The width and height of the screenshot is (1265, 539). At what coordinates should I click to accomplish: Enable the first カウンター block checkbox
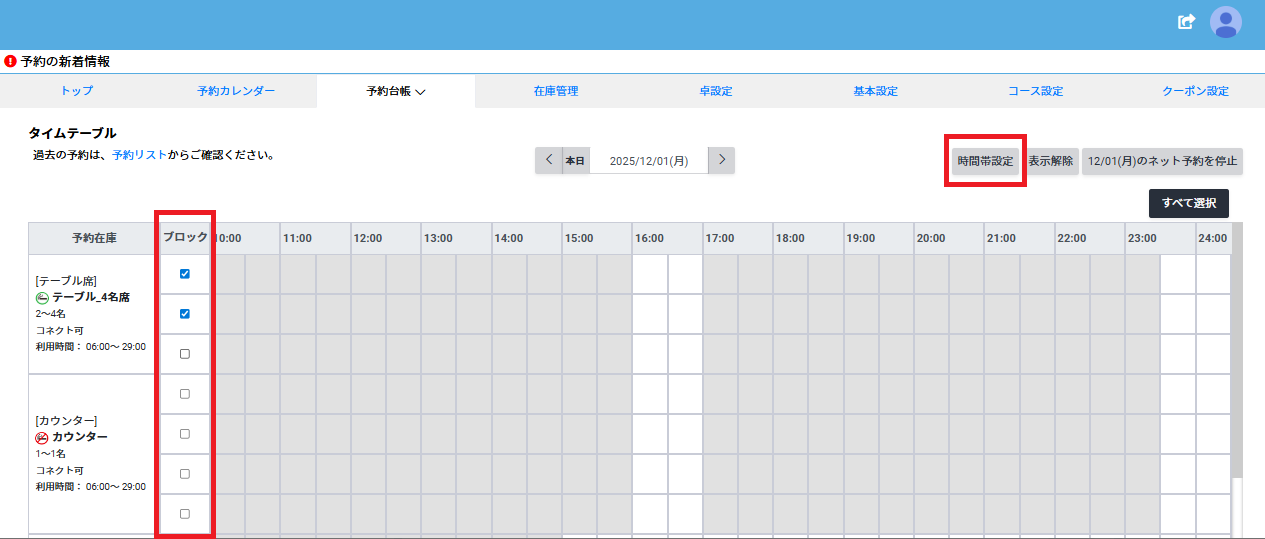click(x=184, y=394)
